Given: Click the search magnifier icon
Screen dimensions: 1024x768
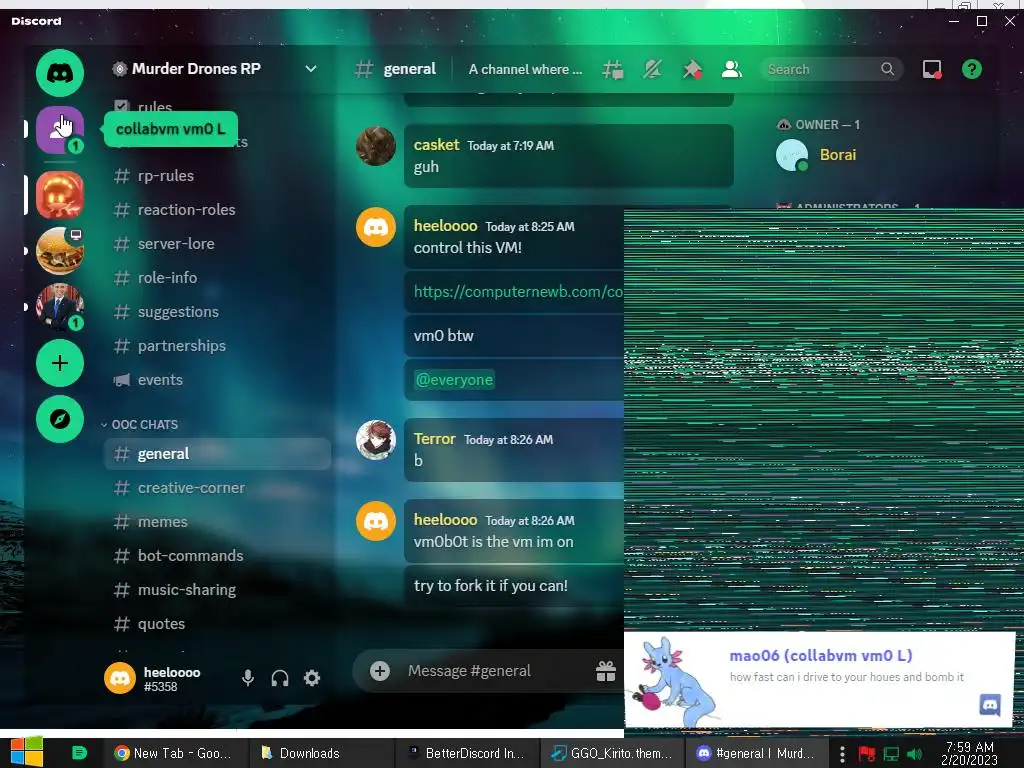Looking at the screenshot, I should click(x=887, y=69).
